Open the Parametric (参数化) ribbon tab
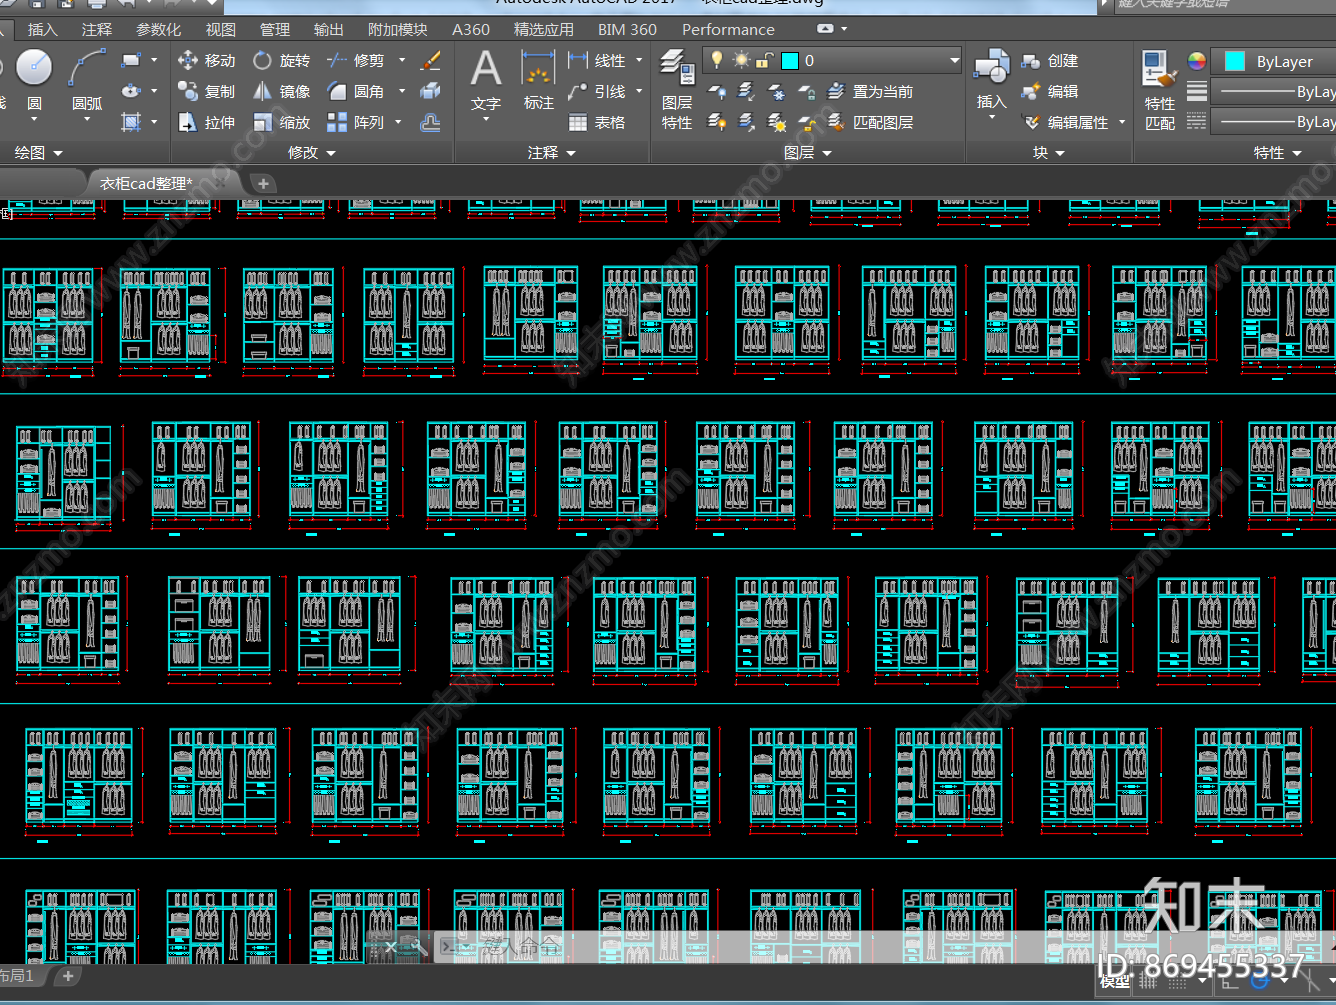The image size is (1336, 1005). pyautogui.click(x=159, y=30)
